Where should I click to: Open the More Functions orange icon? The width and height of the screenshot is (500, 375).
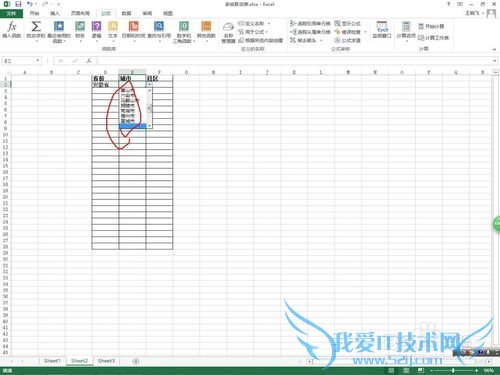pyautogui.click(x=206, y=31)
